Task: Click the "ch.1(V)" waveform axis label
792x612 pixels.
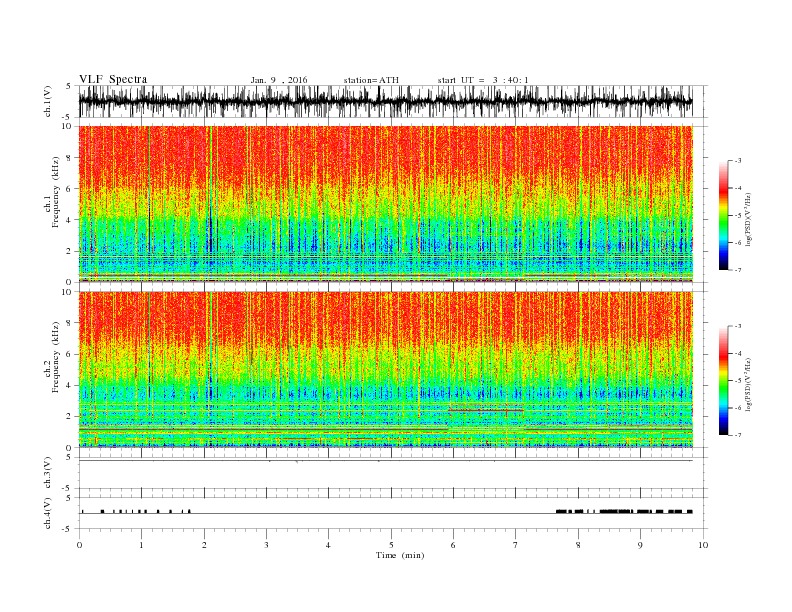Action: pos(48,101)
